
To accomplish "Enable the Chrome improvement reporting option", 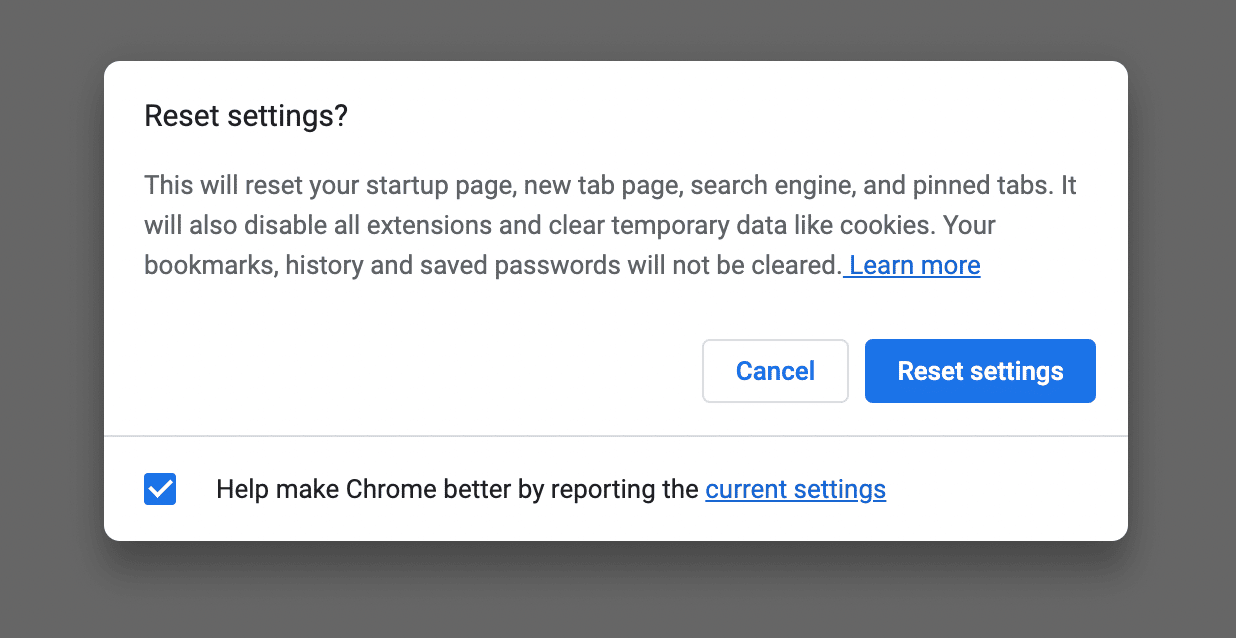I will [x=159, y=489].
